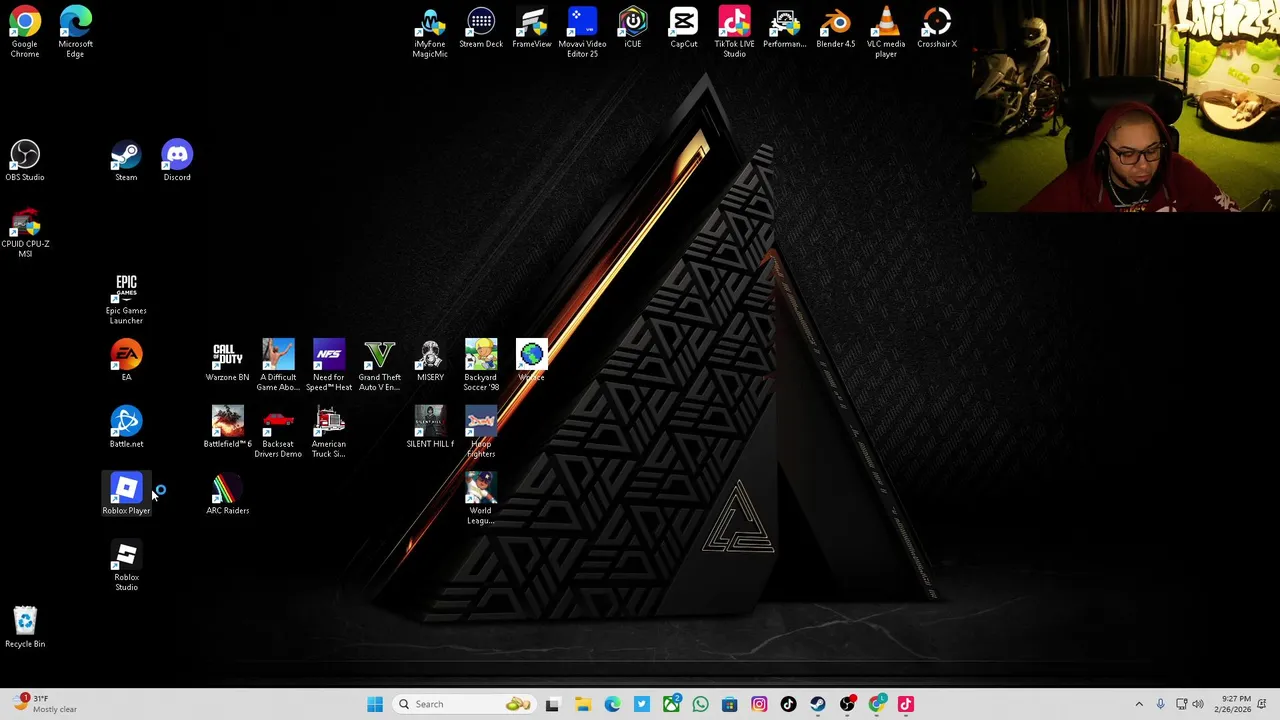The height and width of the screenshot is (720, 1280).
Task: Switch to TikTok LIVE Studio on taskbar
Action: (x=906, y=704)
